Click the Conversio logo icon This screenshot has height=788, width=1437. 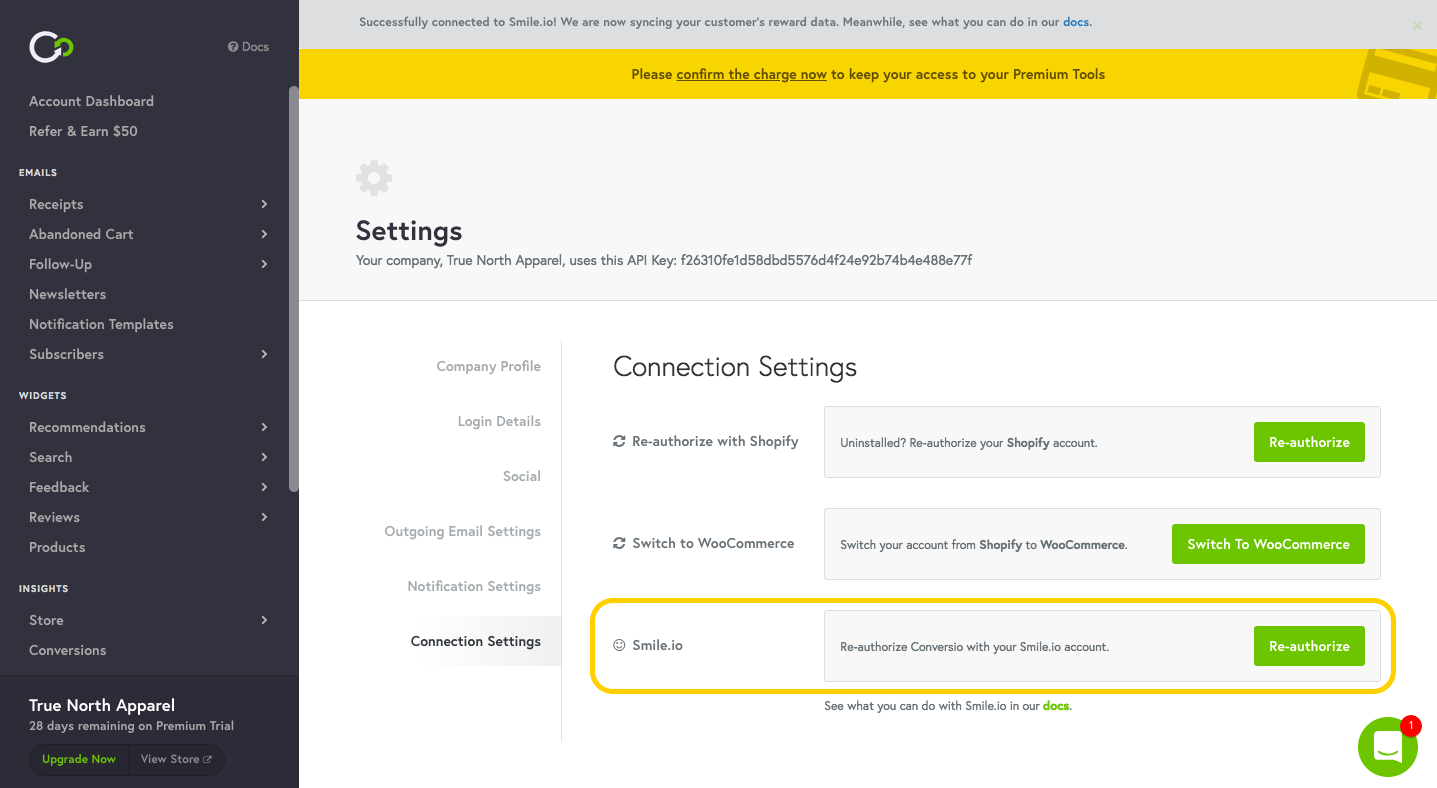click(x=51, y=46)
